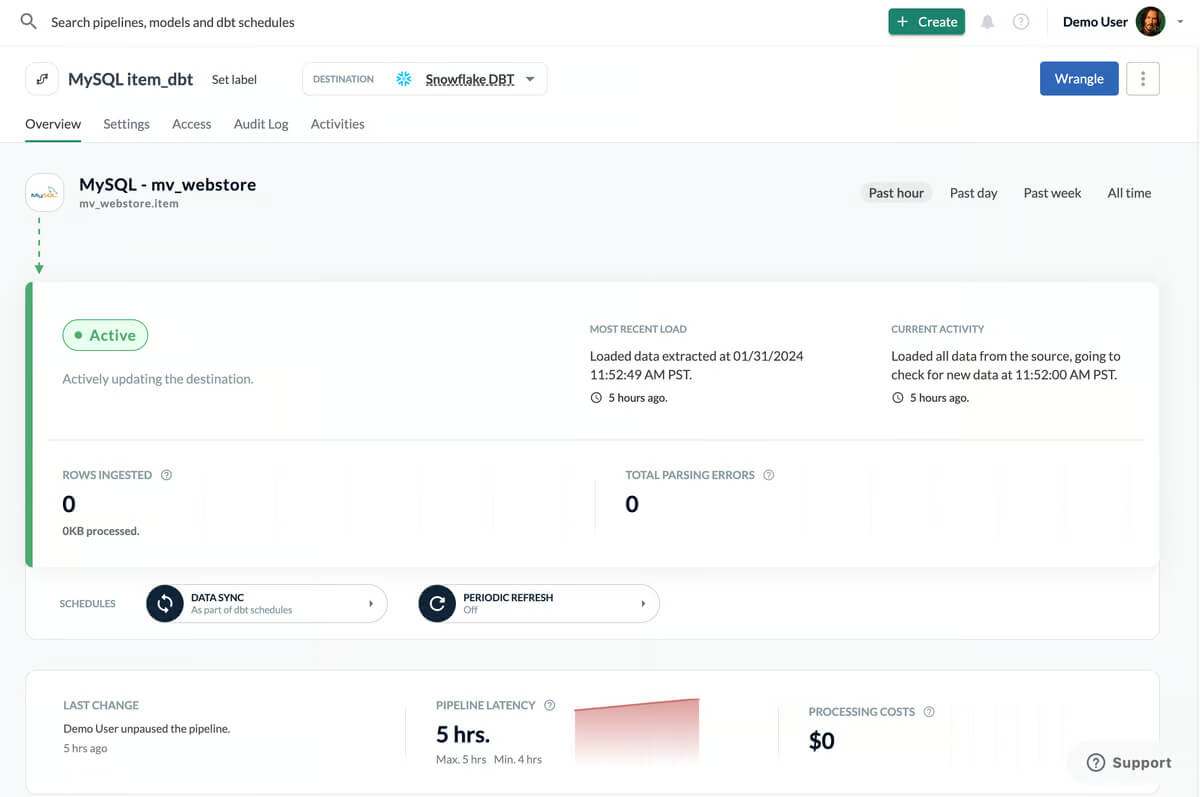This screenshot has height=797, width=1200.
Task: Click the Processing Costs info icon
Action: [x=929, y=712]
